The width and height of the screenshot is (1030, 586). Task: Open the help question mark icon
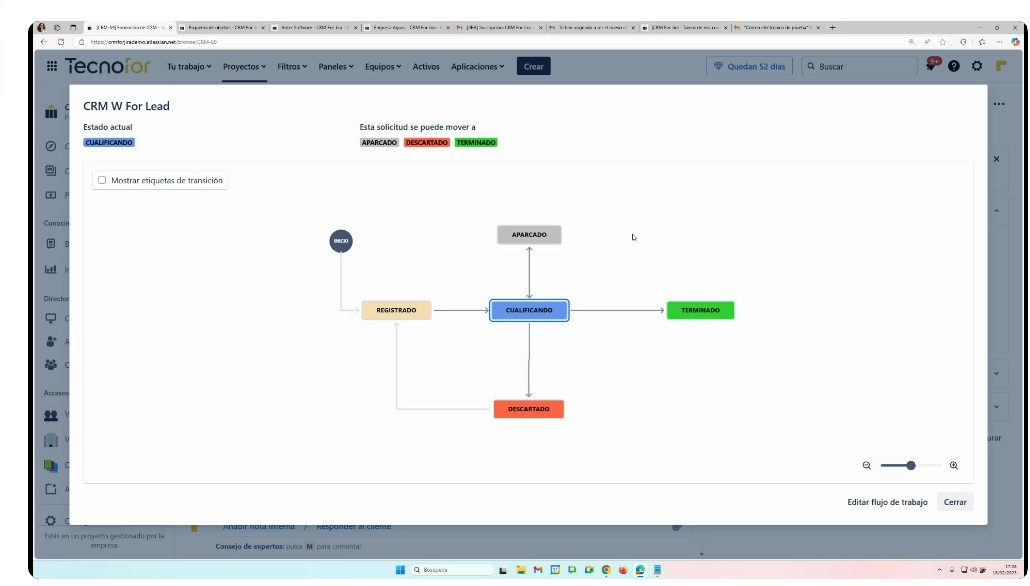[x=954, y=66]
